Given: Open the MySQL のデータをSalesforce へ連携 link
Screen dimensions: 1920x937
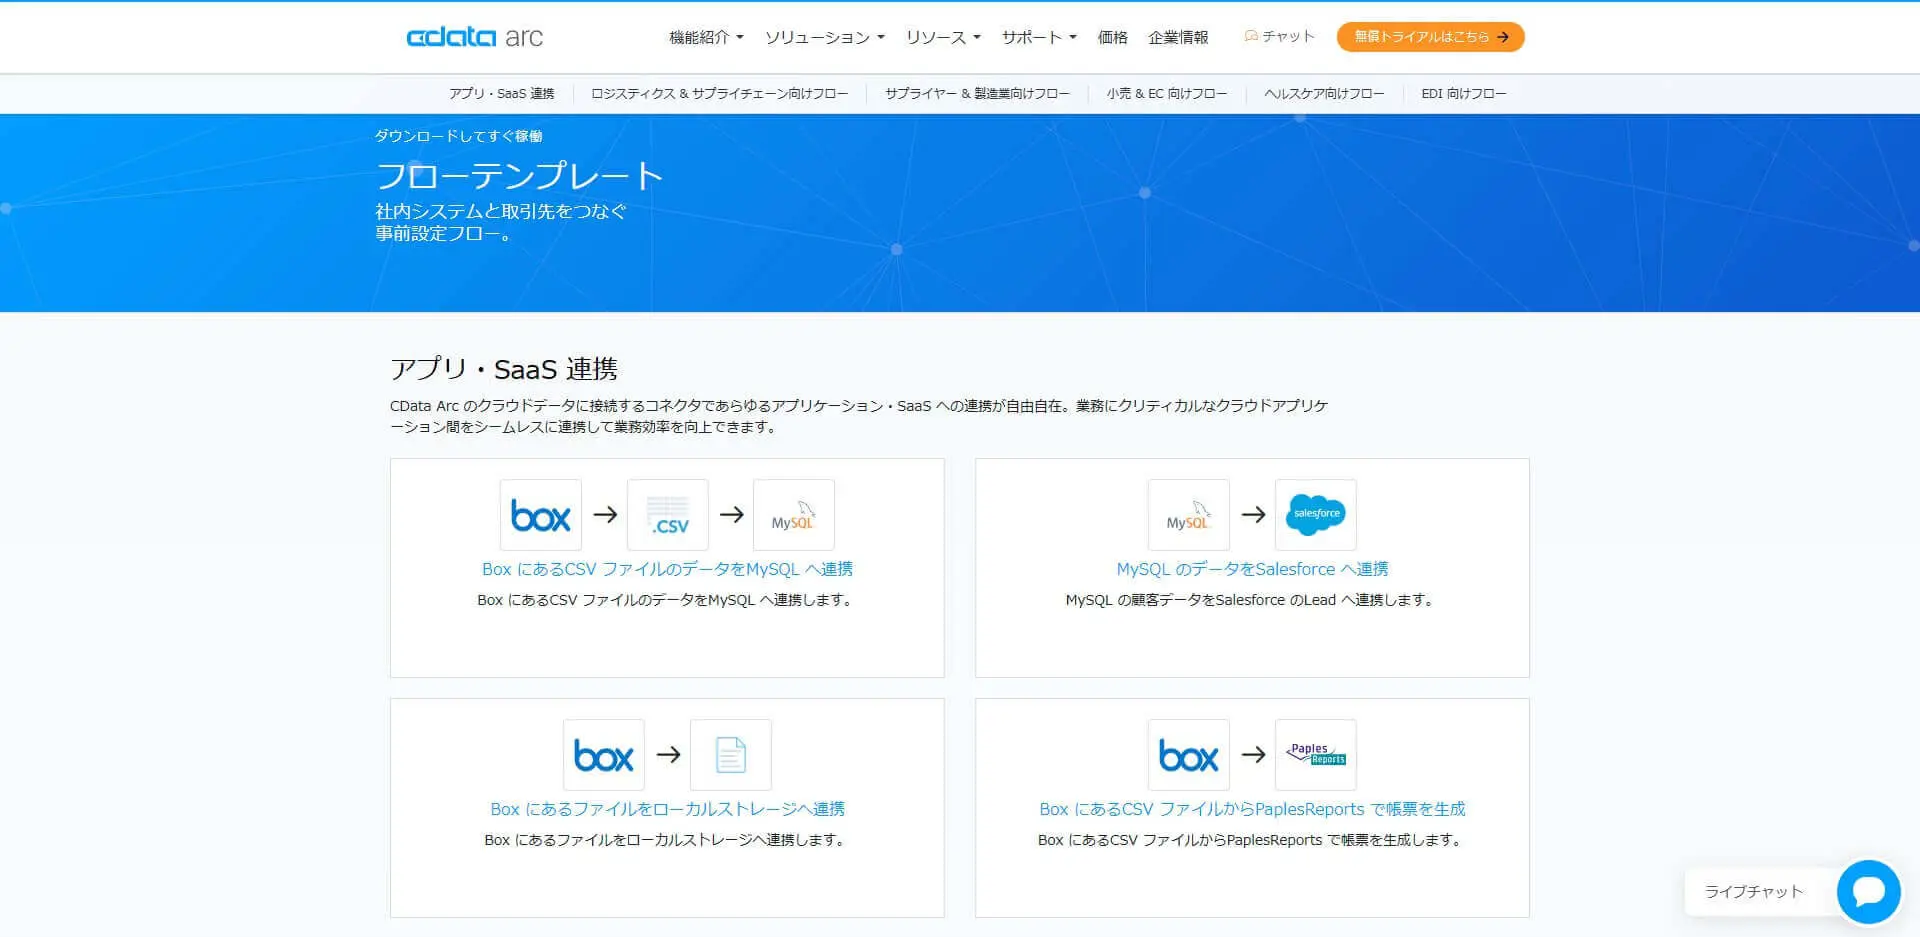Looking at the screenshot, I should [1252, 569].
